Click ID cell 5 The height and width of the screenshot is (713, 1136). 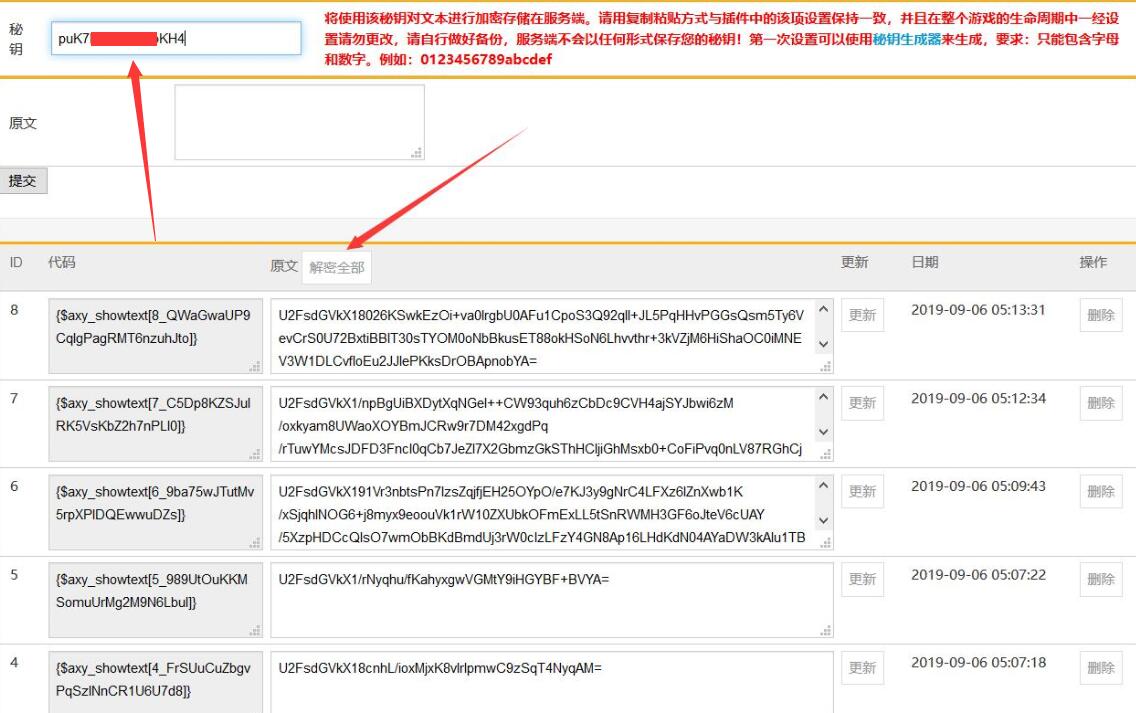[14, 575]
